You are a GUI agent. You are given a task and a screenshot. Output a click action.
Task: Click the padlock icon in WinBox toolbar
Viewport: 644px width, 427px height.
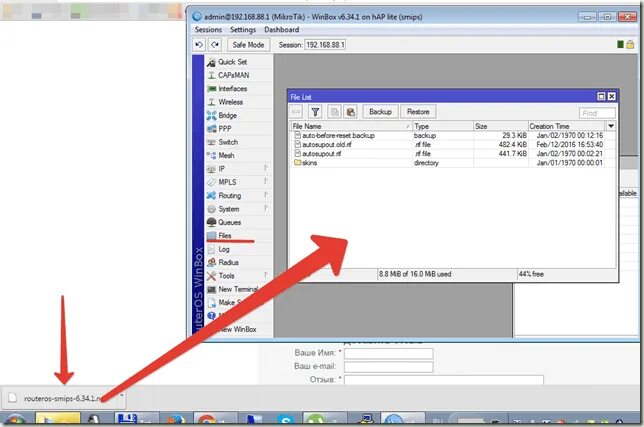(630, 44)
